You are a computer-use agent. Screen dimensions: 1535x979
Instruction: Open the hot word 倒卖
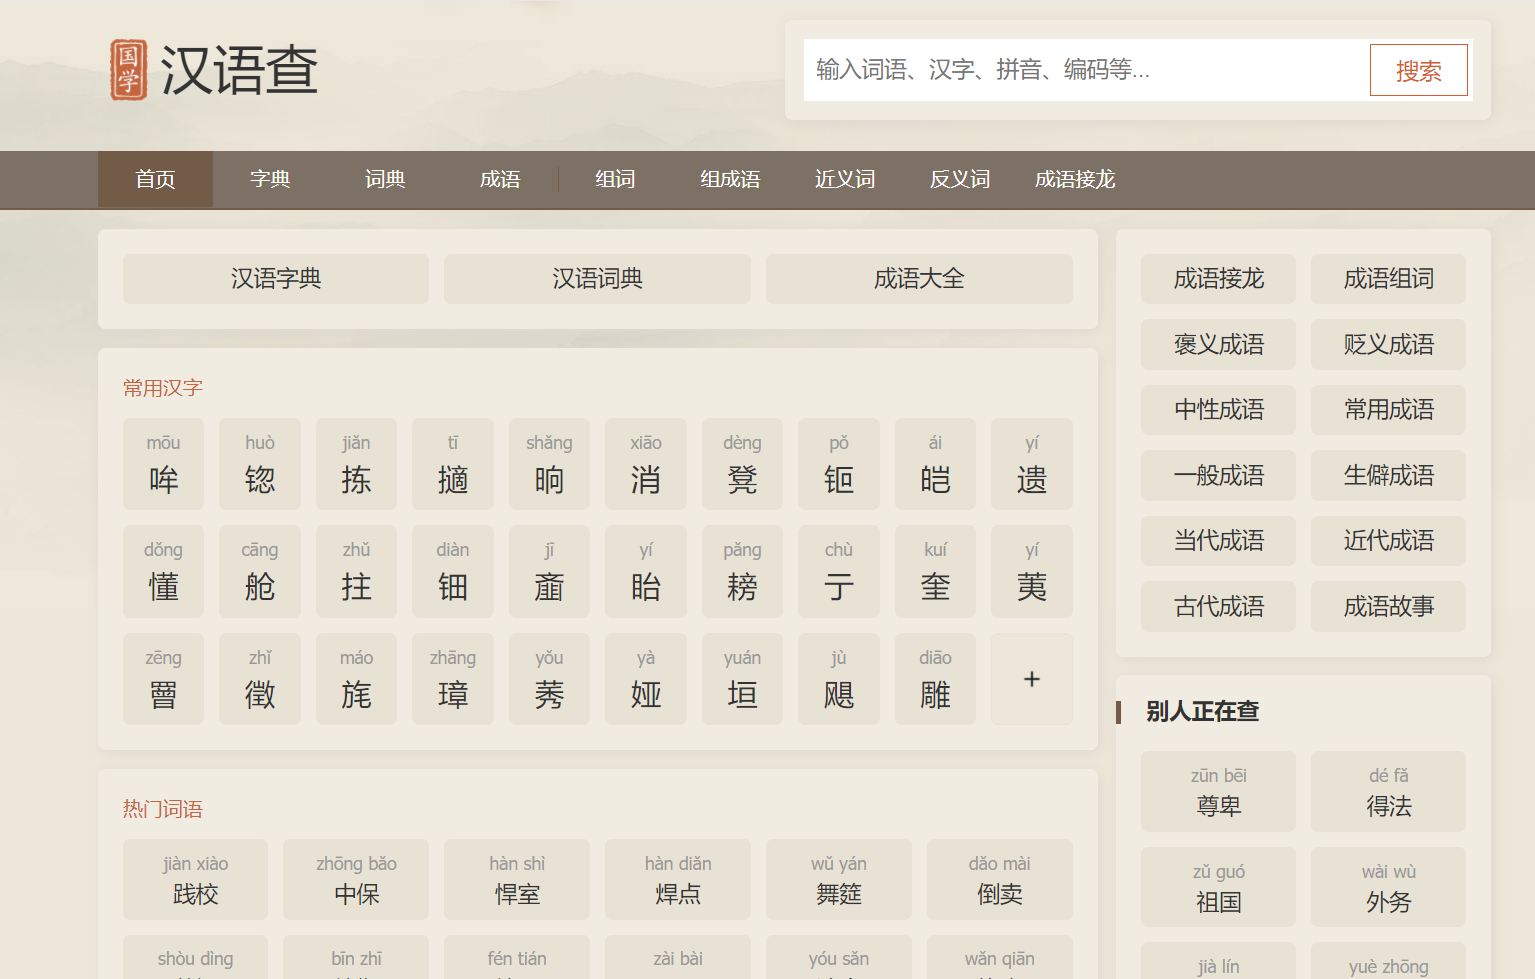(x=999, y=880)
